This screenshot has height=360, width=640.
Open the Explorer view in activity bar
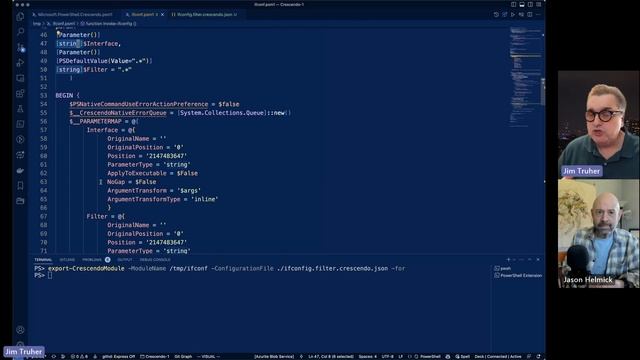(20, 17)
